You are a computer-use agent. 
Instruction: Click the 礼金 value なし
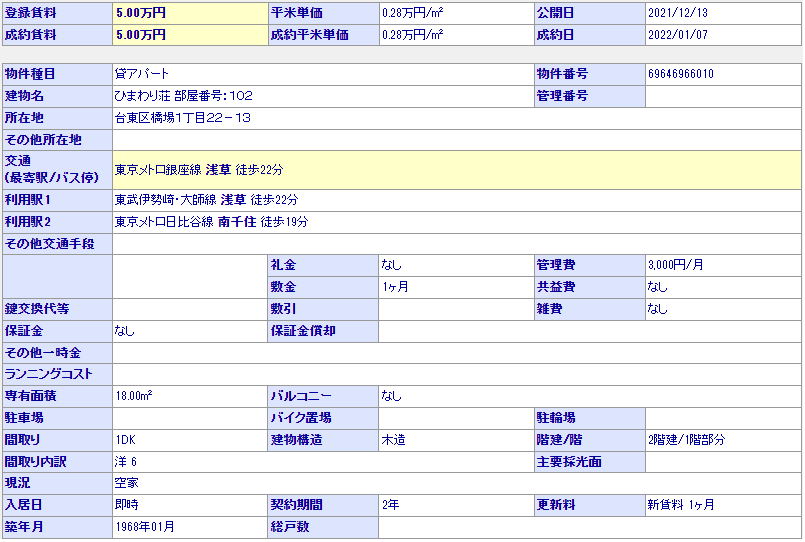pyautogui.click(x=391, y=265)
